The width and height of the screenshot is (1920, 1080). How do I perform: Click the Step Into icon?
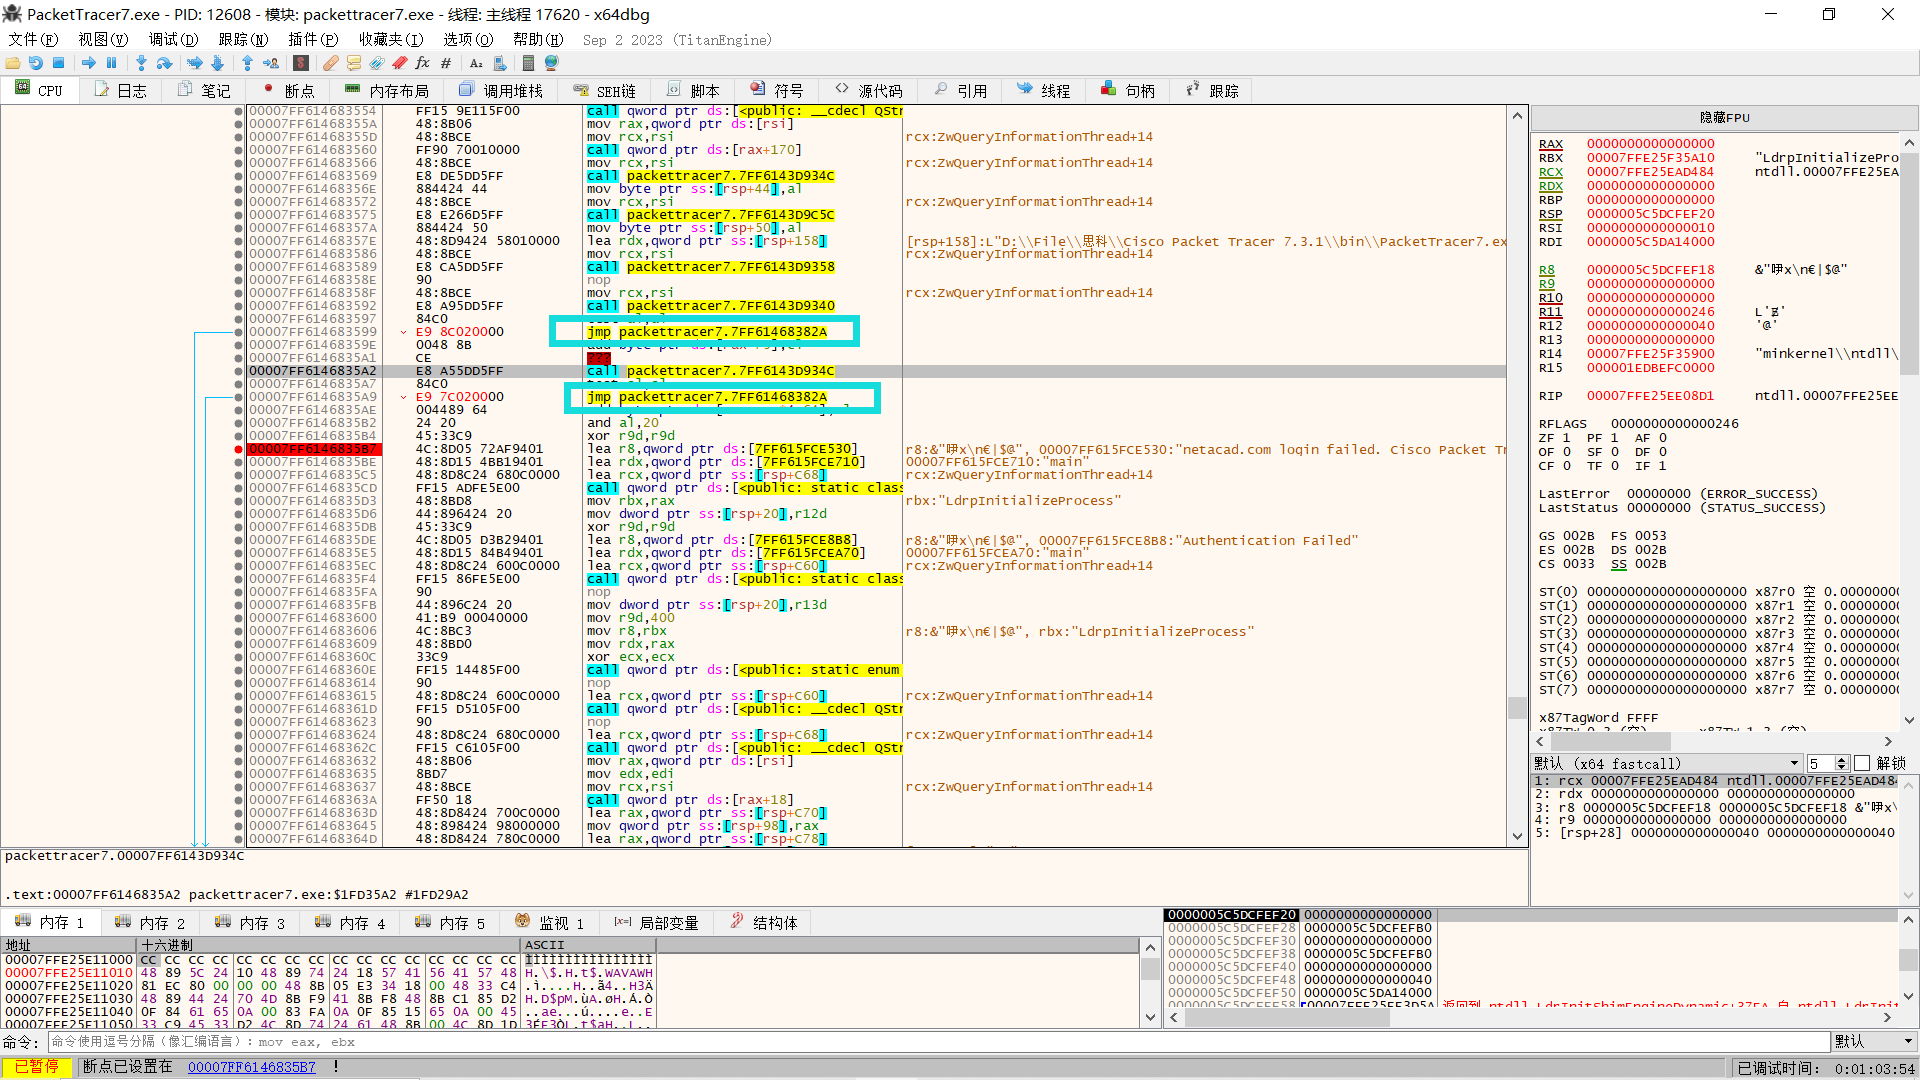coord(141,63)
